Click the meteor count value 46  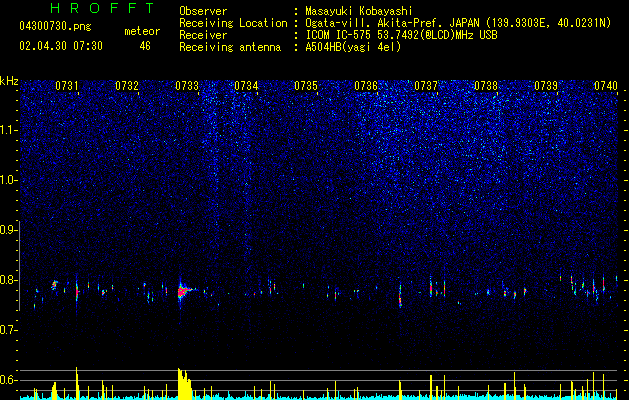click(145, 46)
